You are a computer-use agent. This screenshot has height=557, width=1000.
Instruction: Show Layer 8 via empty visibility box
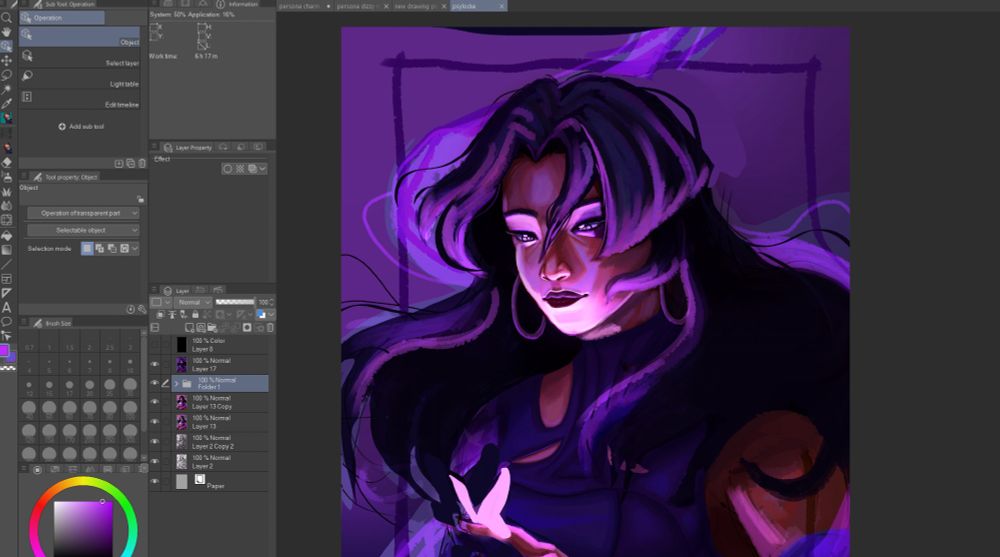(x=154, y=345)
